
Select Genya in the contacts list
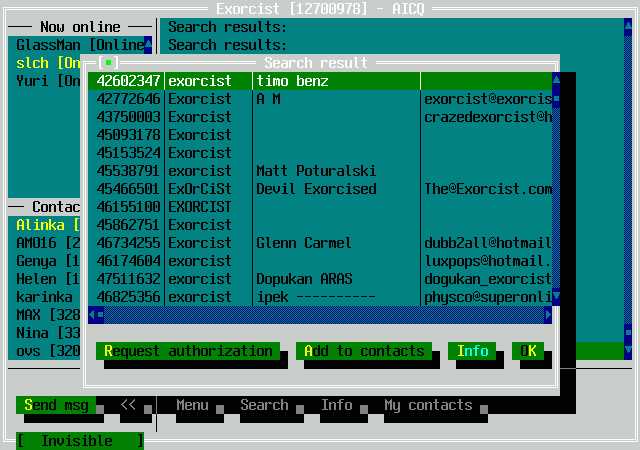(44, 261)
